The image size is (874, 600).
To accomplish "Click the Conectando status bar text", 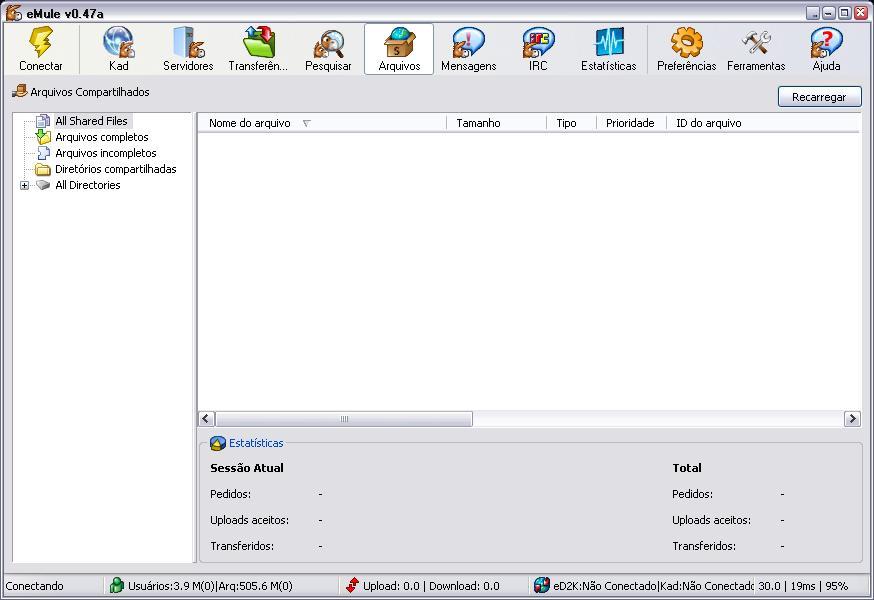I will pos(35,586).
